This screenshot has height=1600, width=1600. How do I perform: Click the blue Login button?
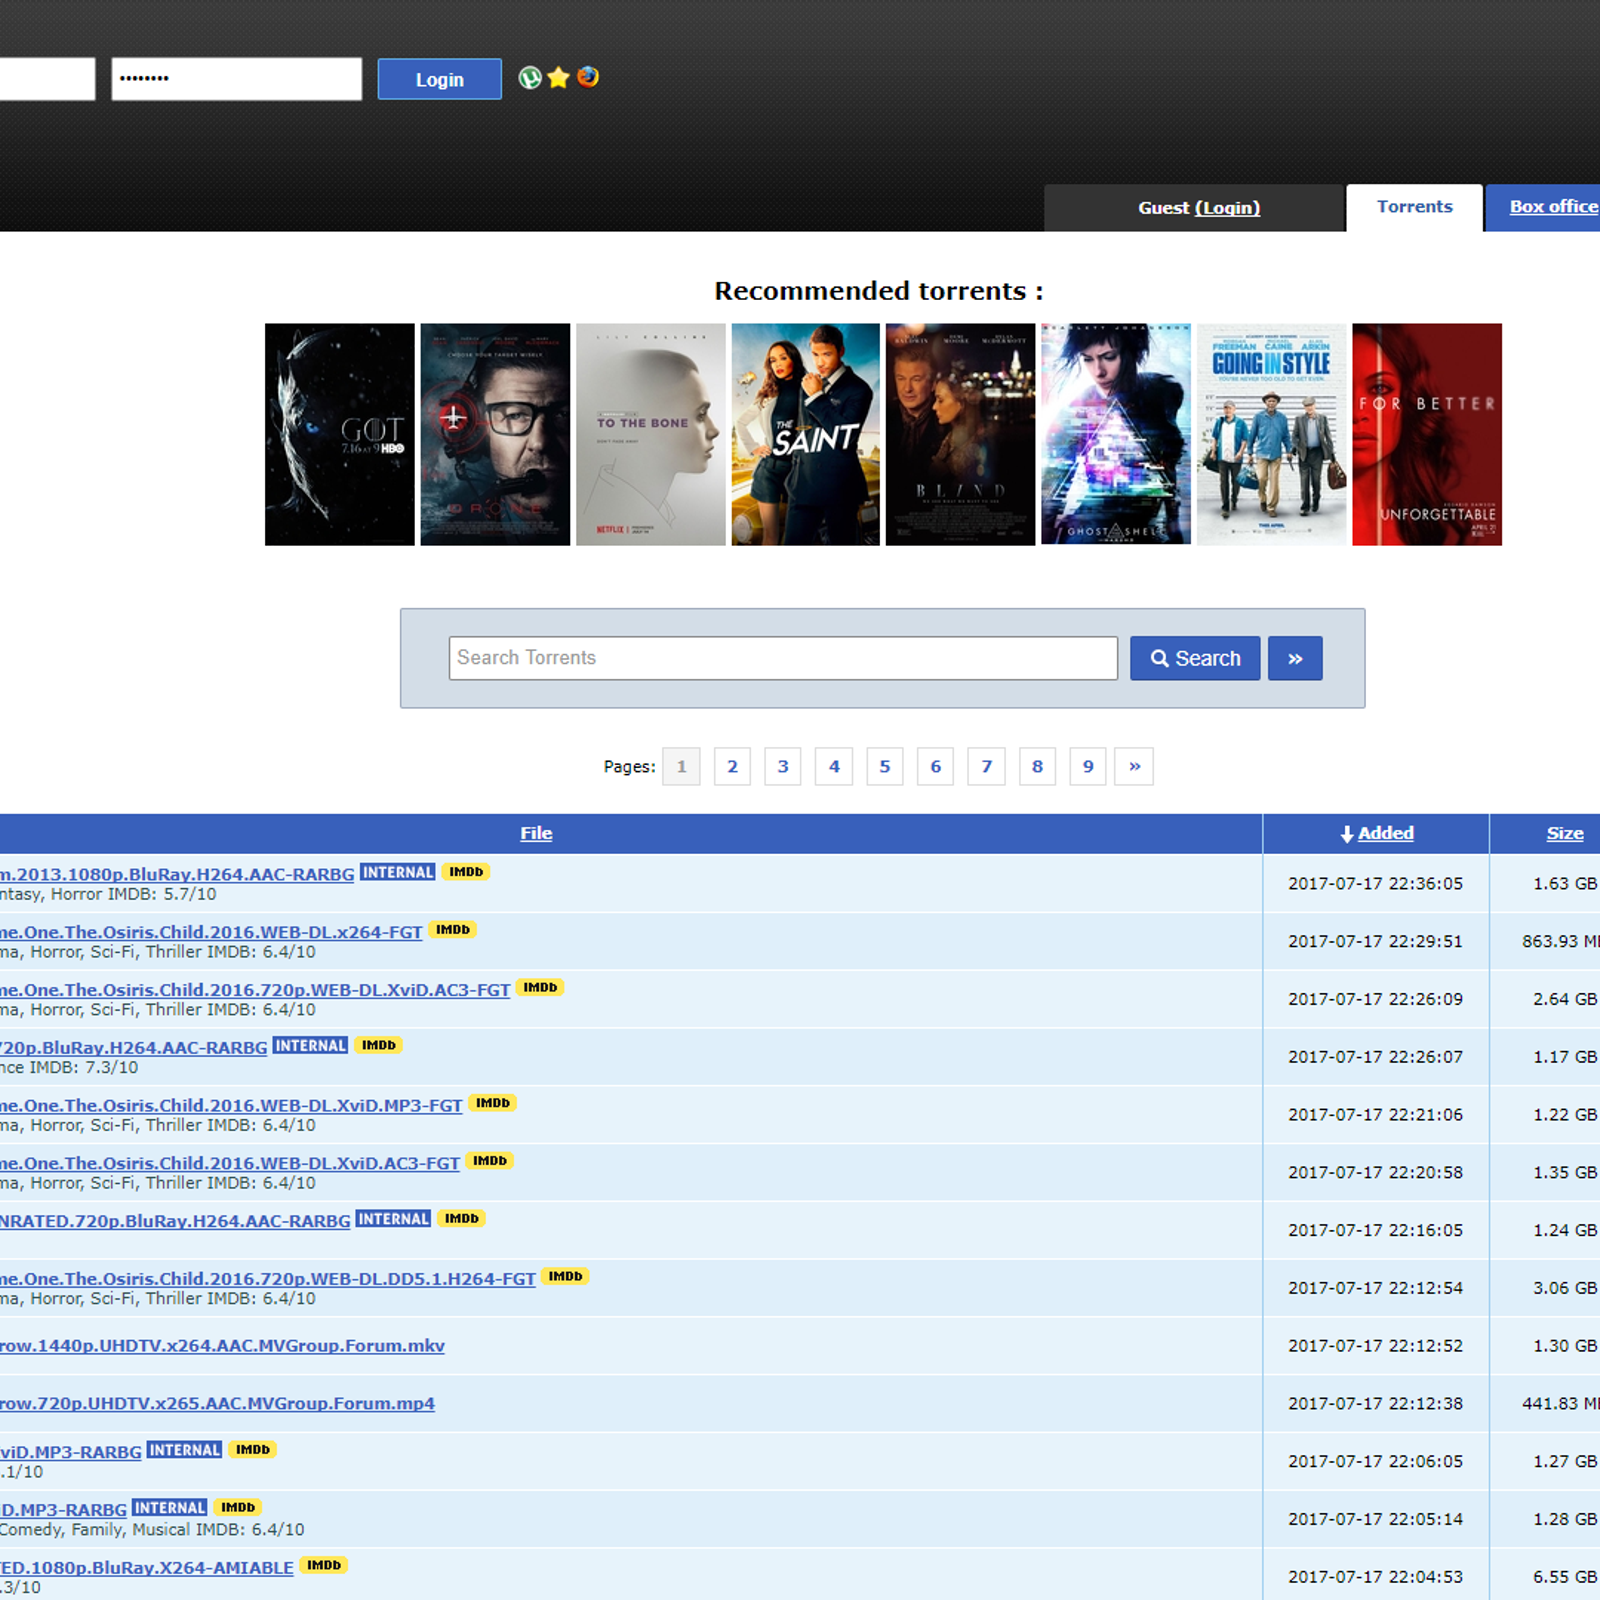coord(439,79)
